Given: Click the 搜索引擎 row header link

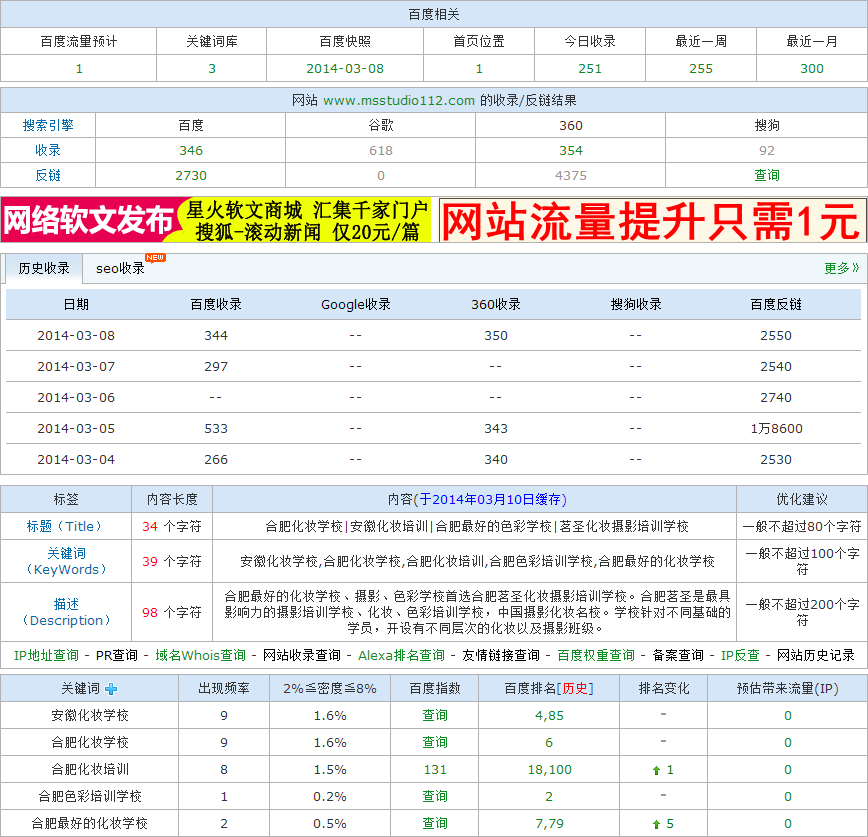Looking at the screenshot, I should click(x=48, y=125).
